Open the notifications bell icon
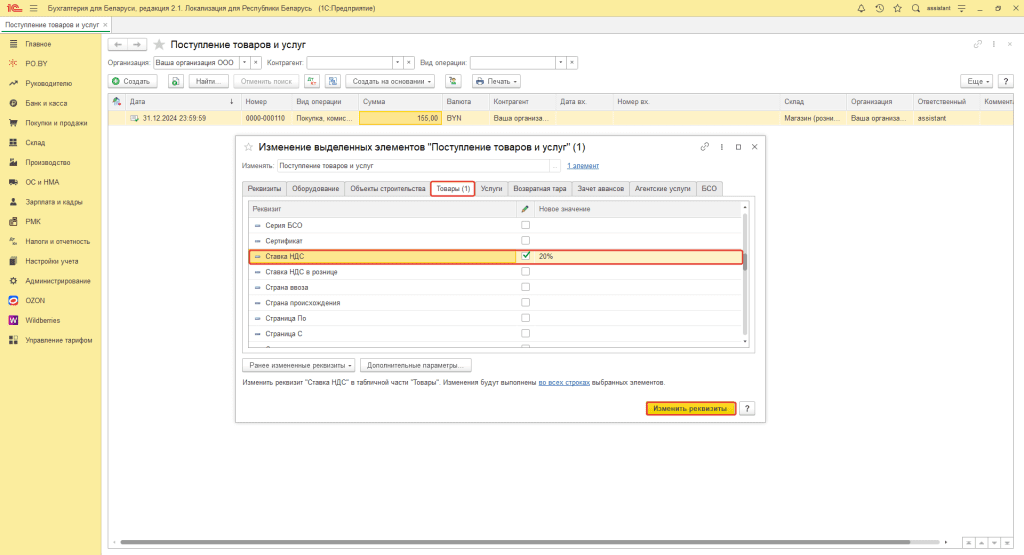Image resolution: width=1024 pixels, height=555 pixels. [862, 8]
